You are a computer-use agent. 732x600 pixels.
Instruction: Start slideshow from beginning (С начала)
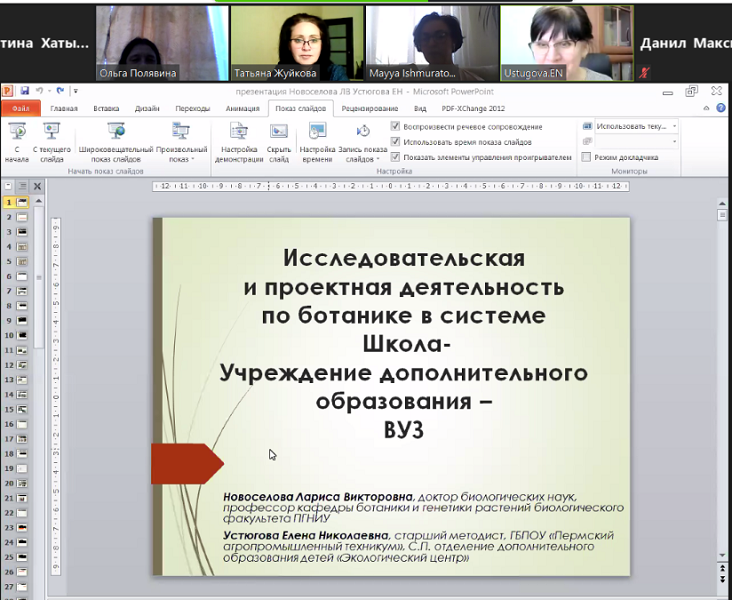16,139
